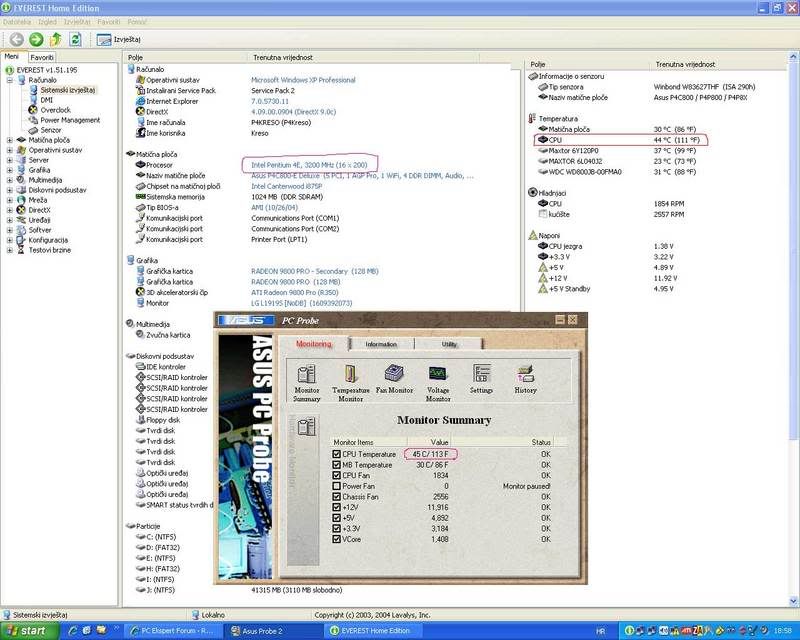800x640 pixels.
Task: Expand the Diskovni podsustav tree node
Action: click(x=10, y=190)
